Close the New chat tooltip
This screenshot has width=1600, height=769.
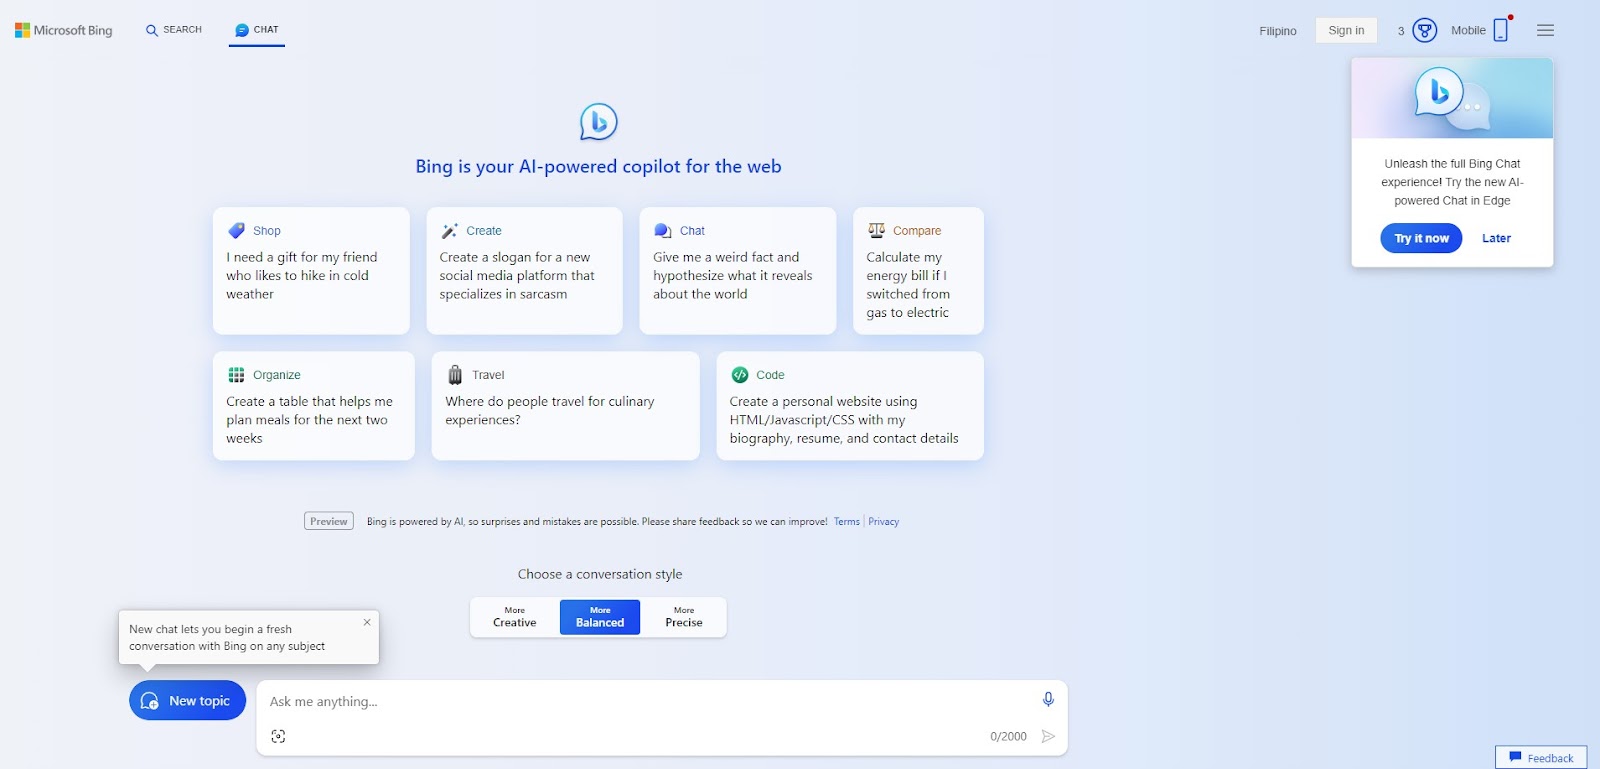point(367,622)
